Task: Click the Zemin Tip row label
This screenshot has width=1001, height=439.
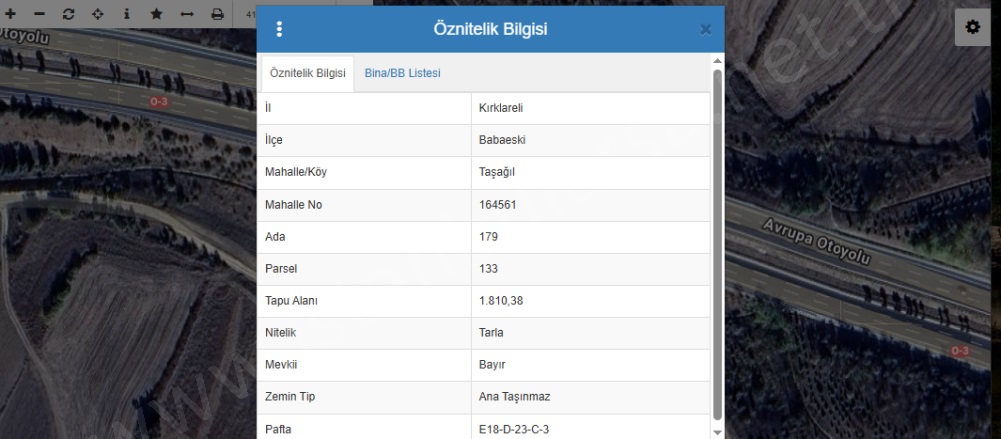Action: pos(290,397)
